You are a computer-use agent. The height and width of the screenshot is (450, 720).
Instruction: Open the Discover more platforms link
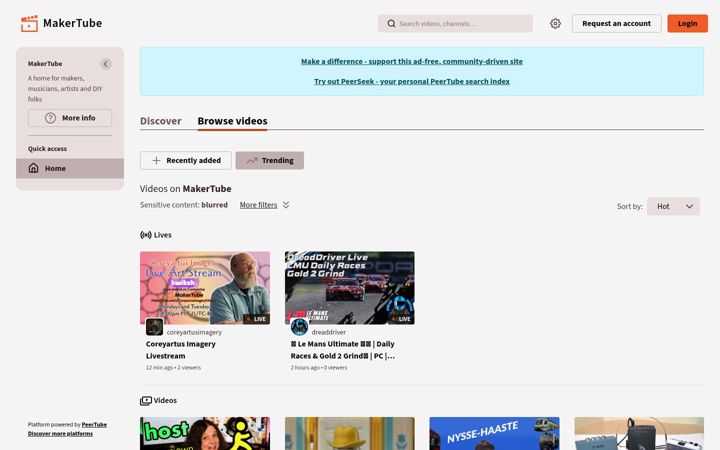point(60,433)
